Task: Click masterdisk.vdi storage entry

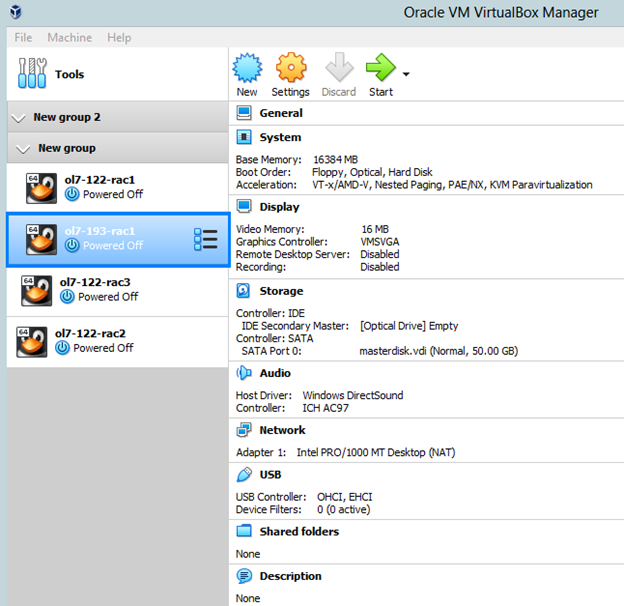Action: tap(439, 351)
